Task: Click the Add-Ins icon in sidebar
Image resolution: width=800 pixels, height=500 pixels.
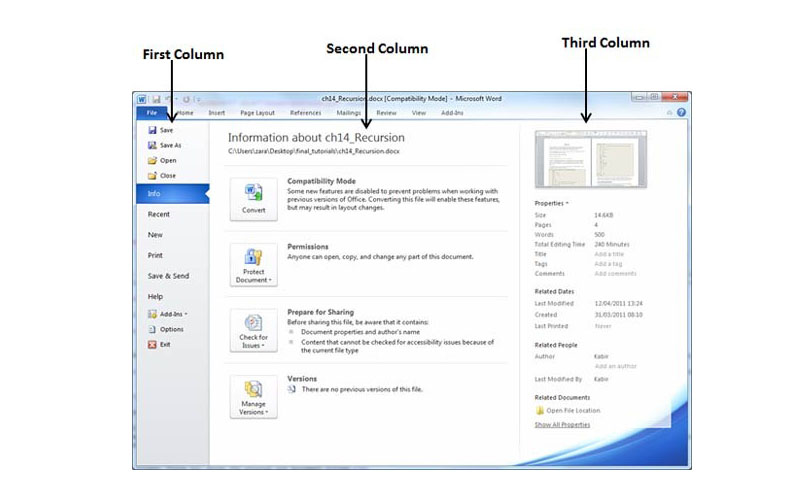Action: pyautogui.click(x=152, y=314)
